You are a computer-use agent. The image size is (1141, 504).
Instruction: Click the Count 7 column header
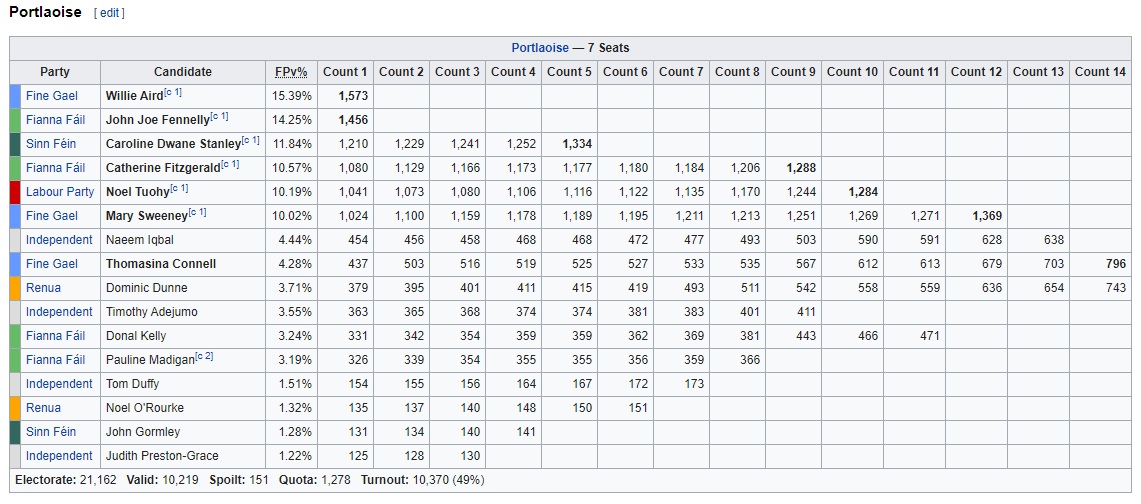pos(682,72)
